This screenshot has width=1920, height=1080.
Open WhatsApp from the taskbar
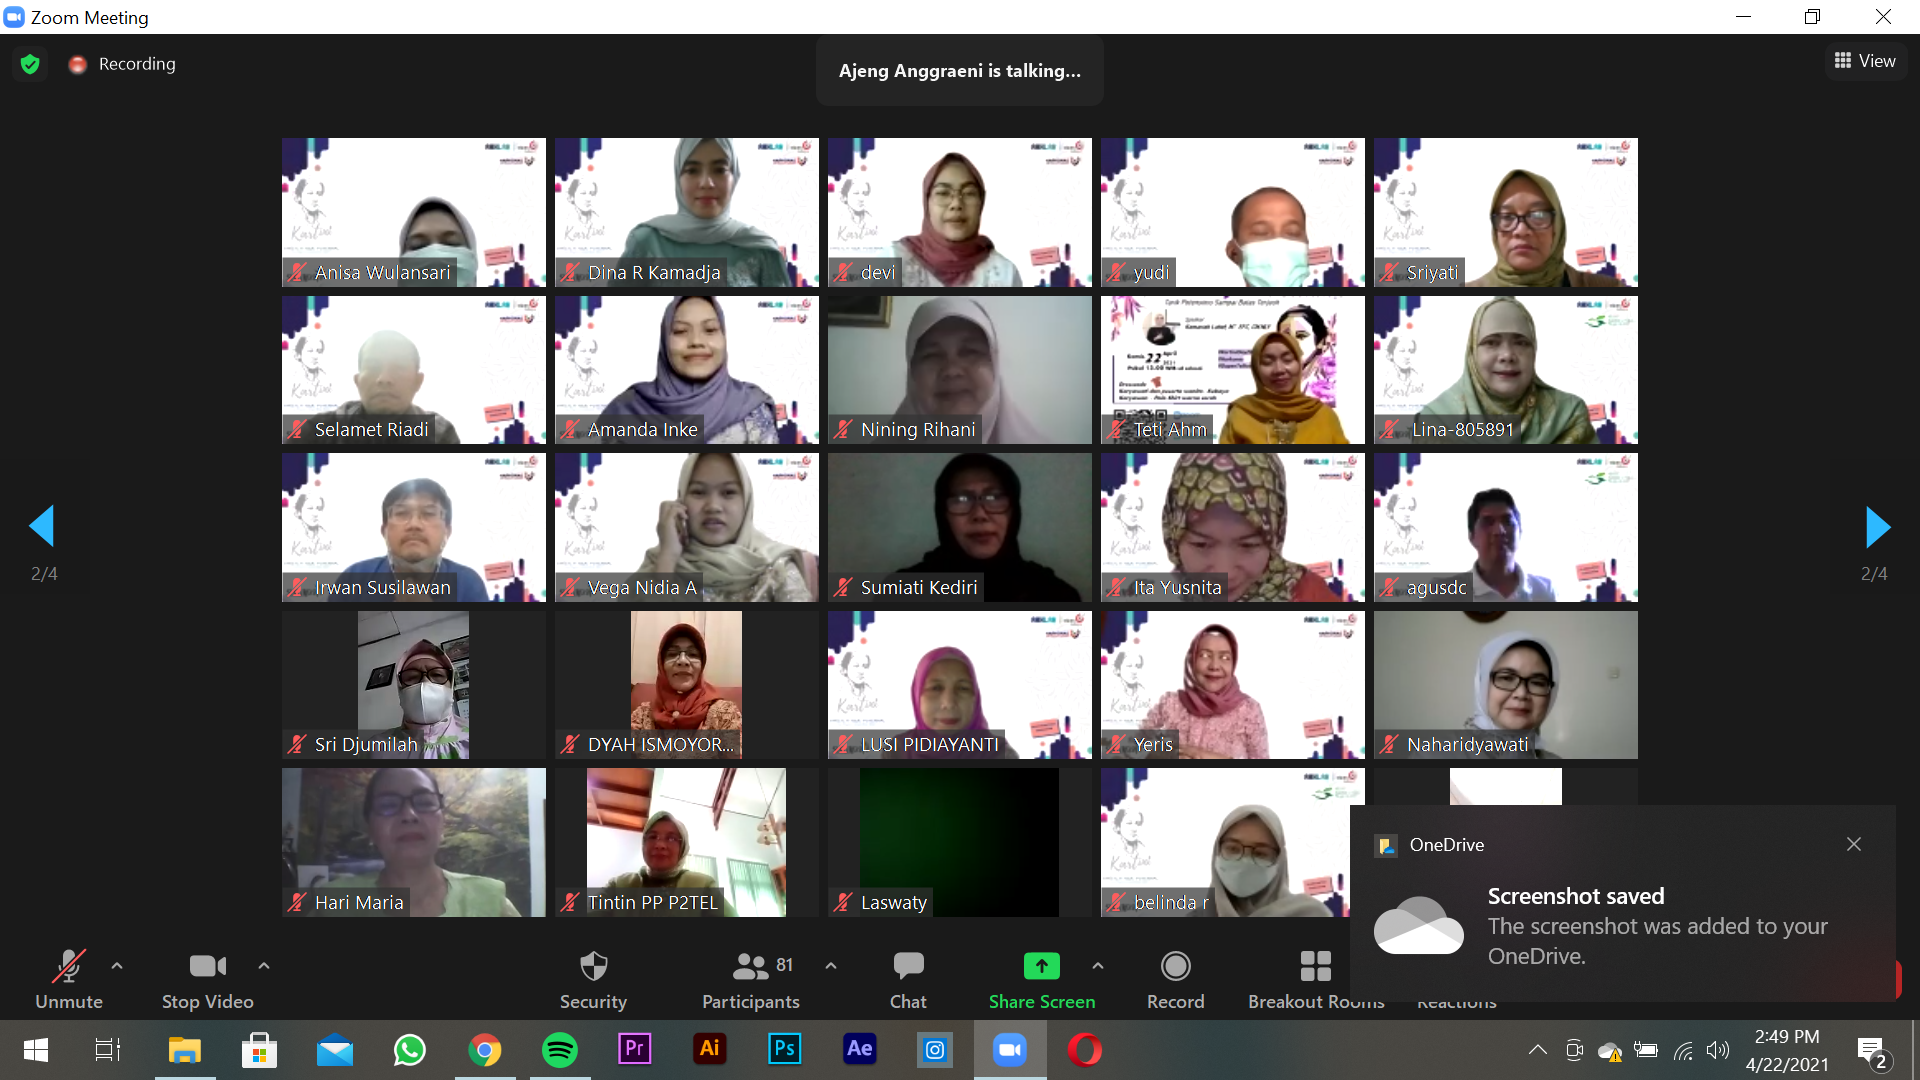410,1050
